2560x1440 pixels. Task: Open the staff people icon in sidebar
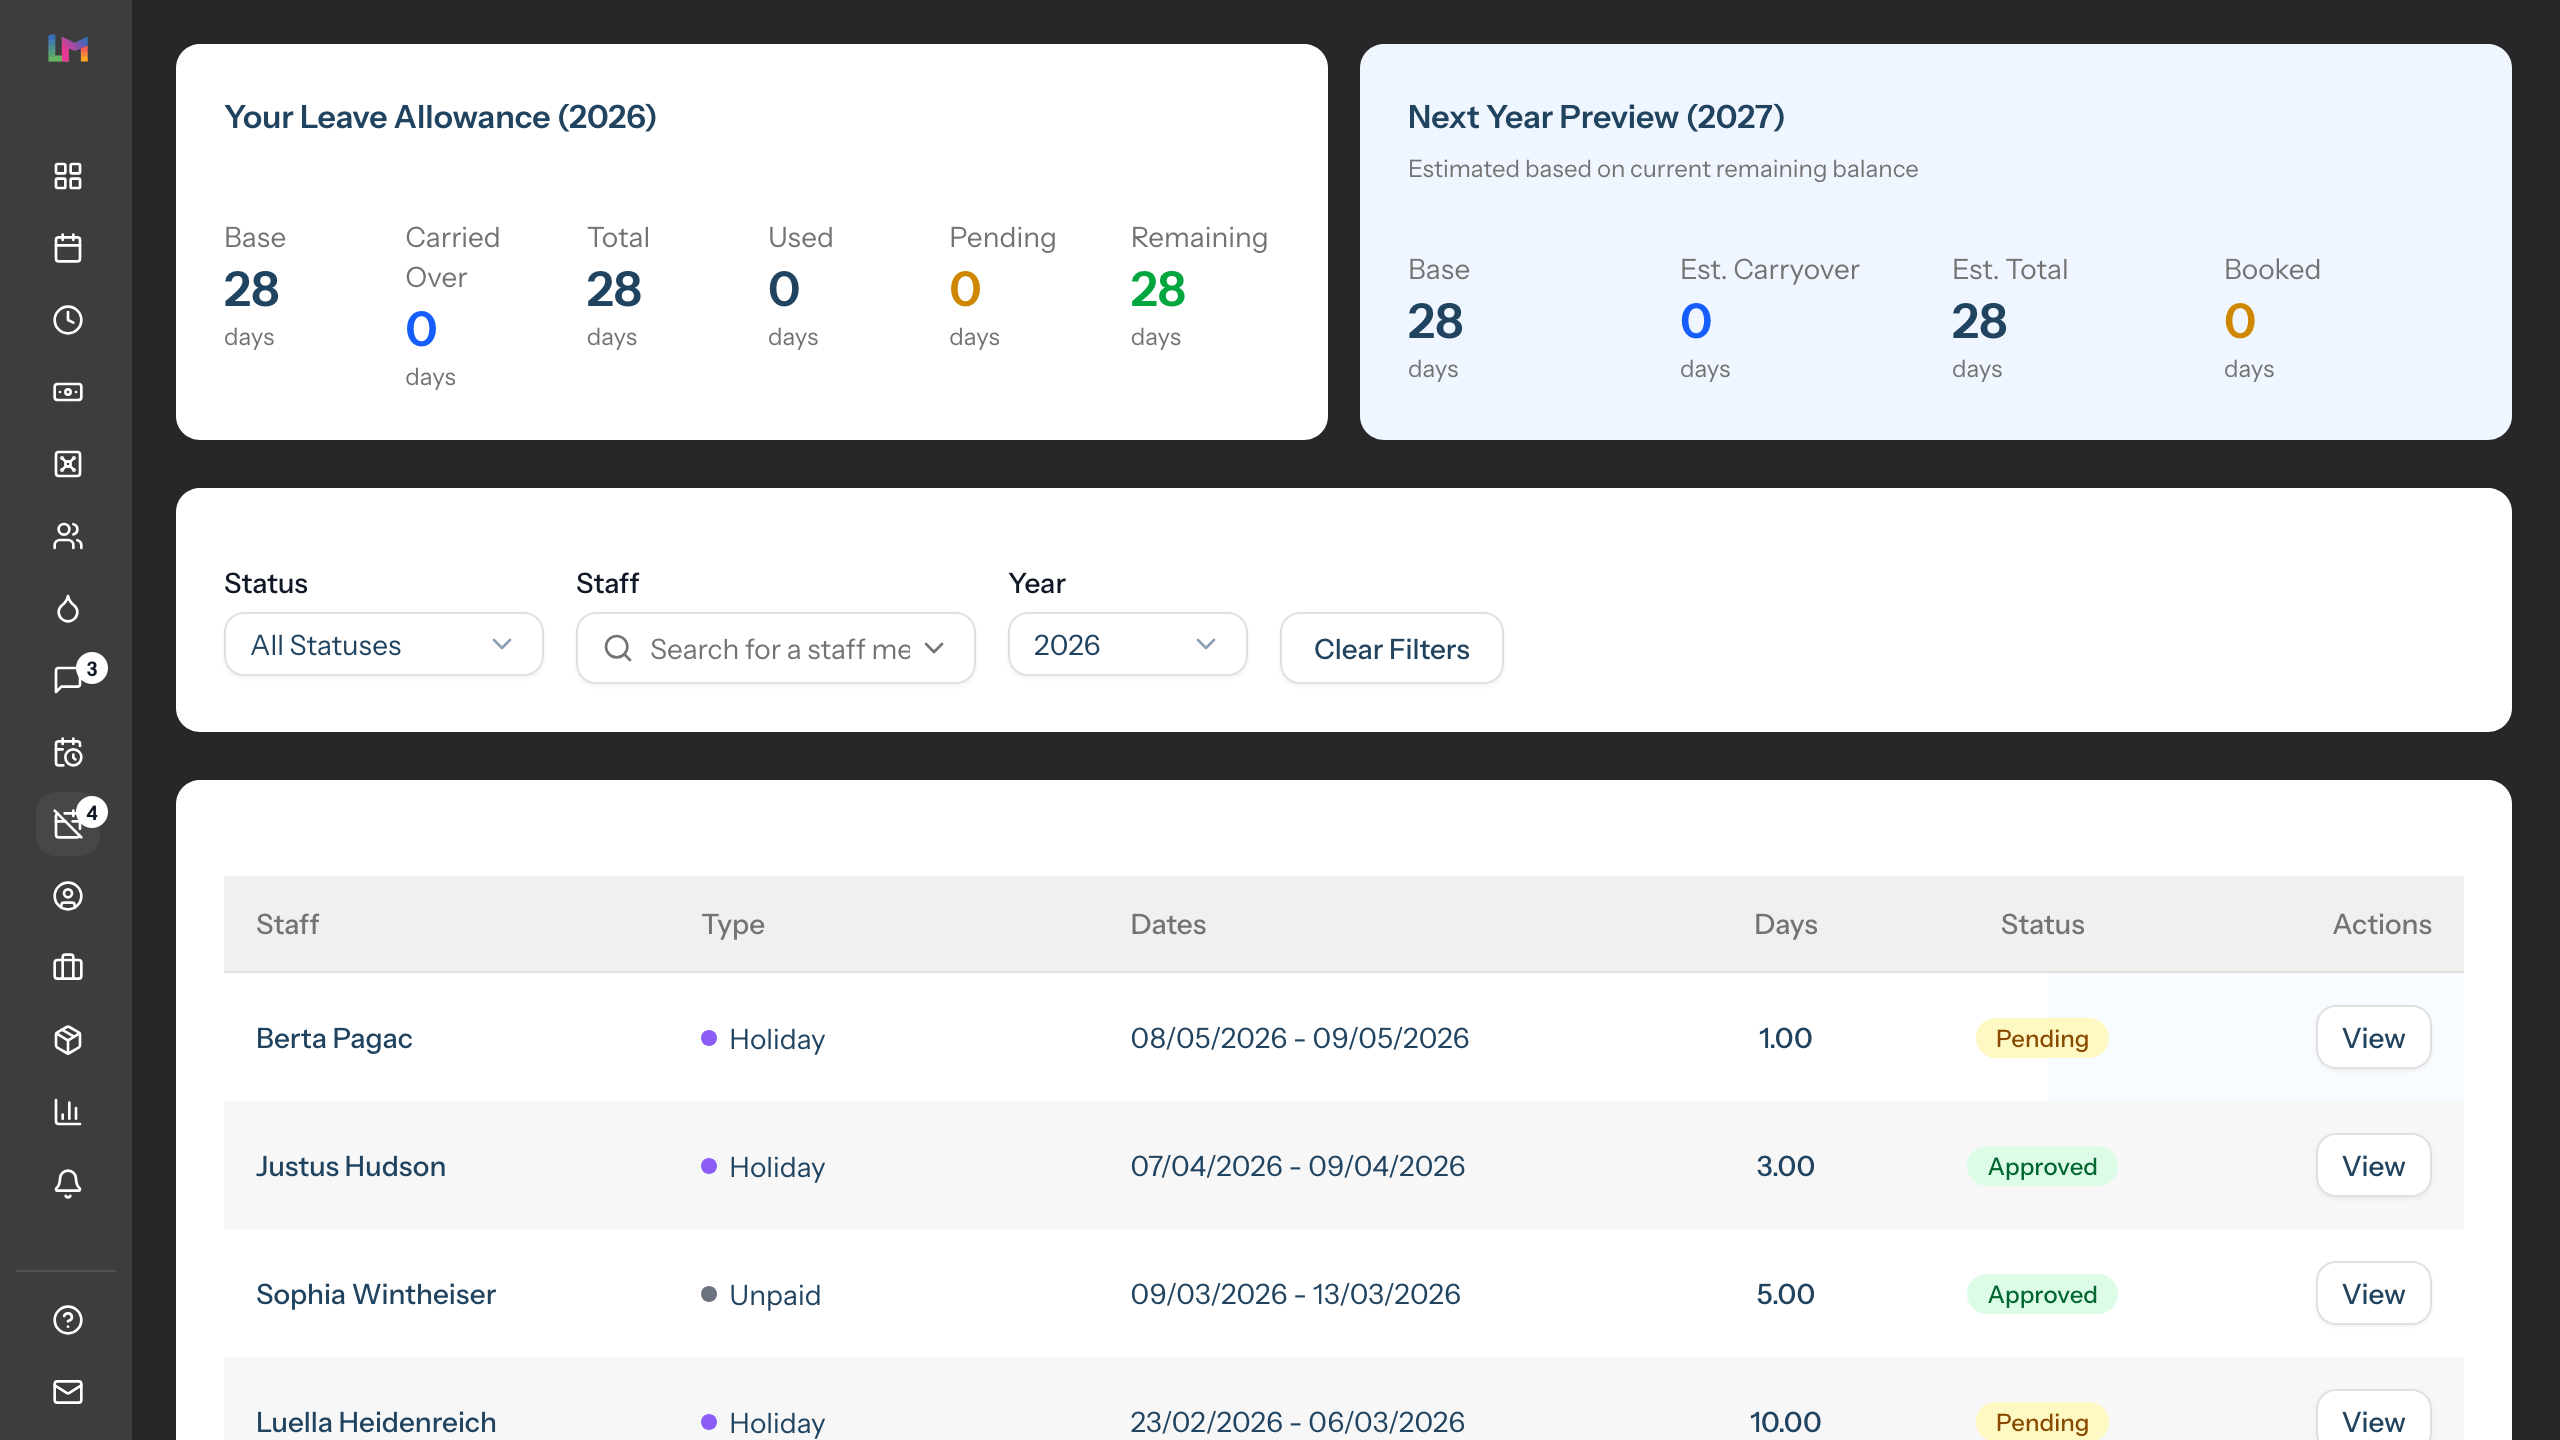pyautogui.click(x=67, y=536)
